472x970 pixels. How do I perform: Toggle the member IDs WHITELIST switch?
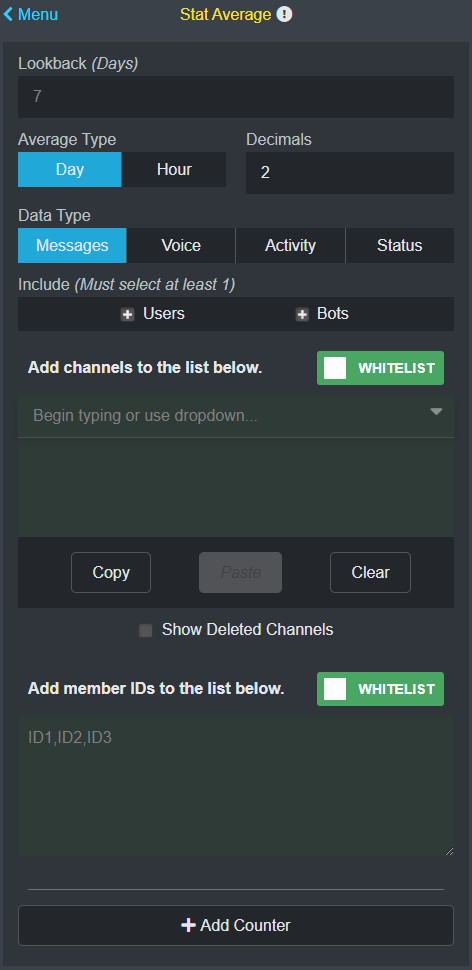[x=380, y=689]
